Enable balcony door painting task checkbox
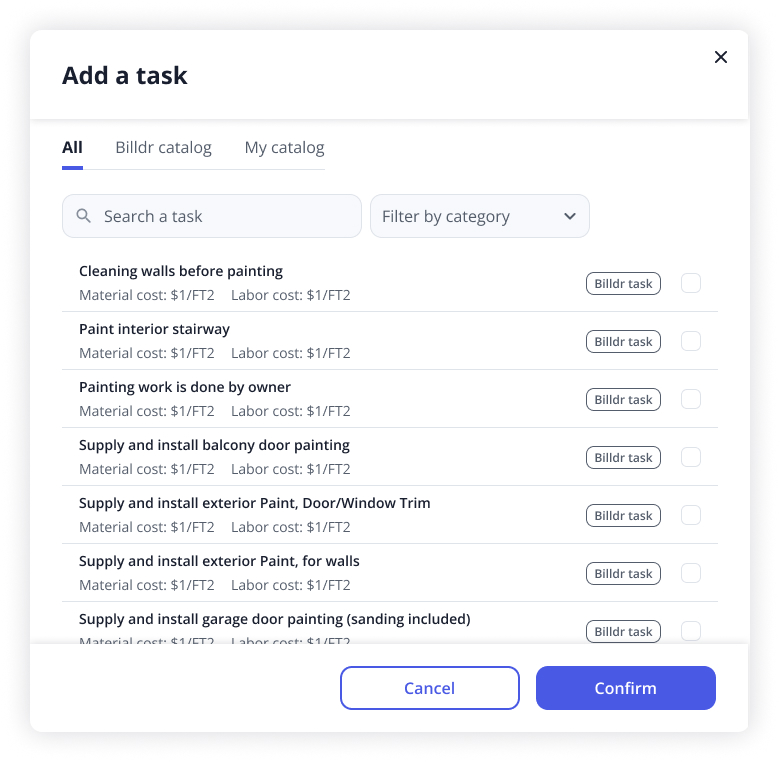 691,457
